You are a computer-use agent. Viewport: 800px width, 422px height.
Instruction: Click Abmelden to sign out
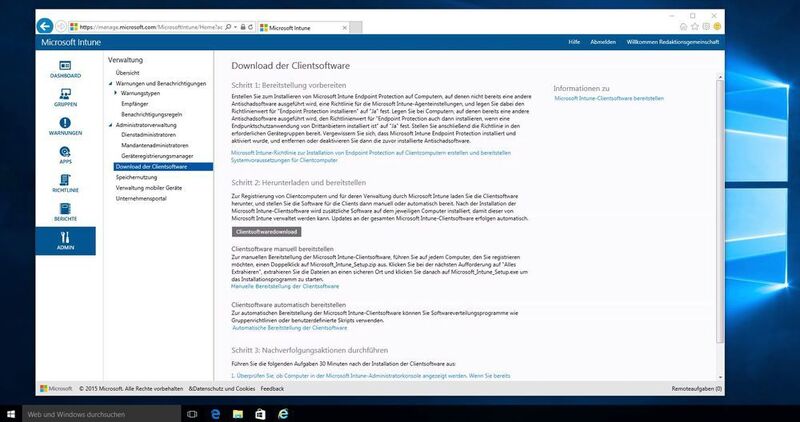point(603,42)
